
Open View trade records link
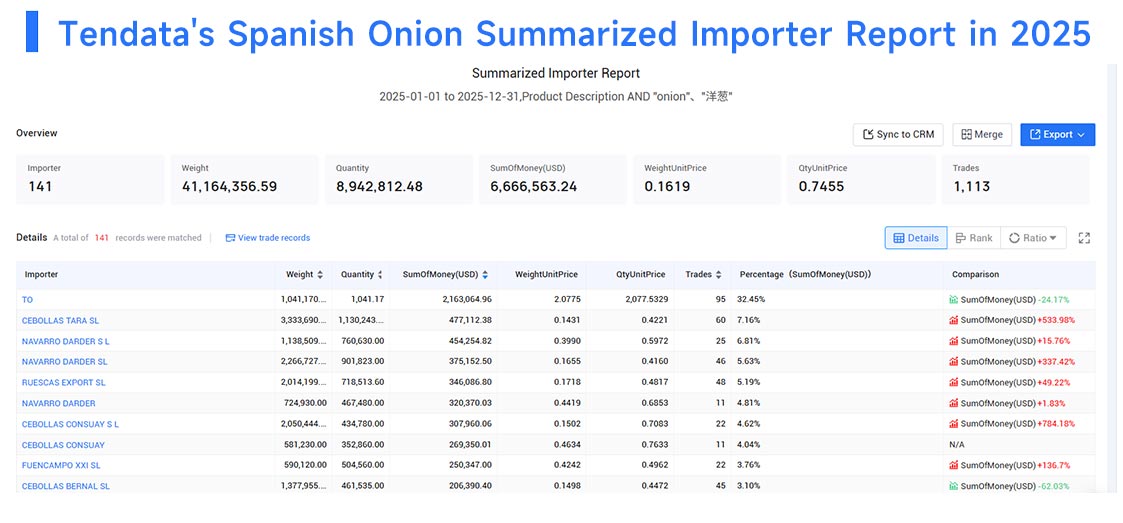coord(268,238)
